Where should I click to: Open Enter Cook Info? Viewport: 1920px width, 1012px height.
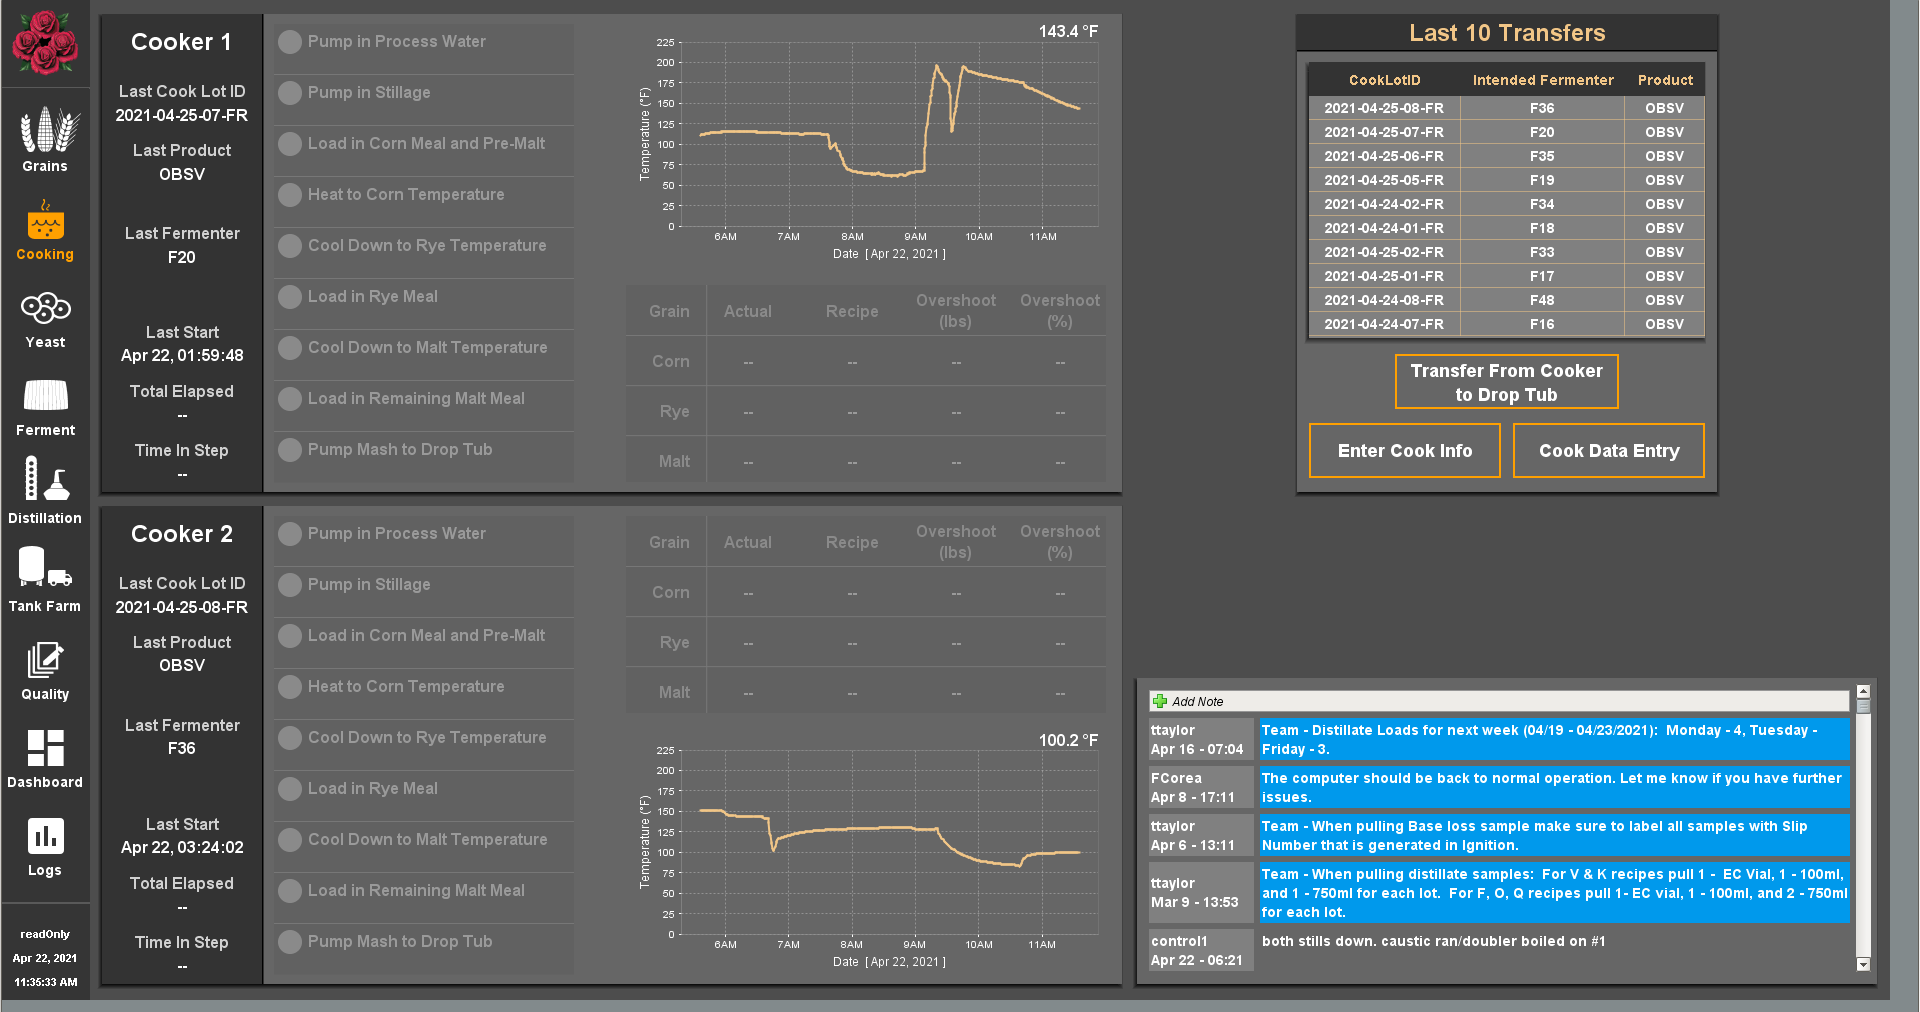pyautogui.click(x=1405, y=451)
